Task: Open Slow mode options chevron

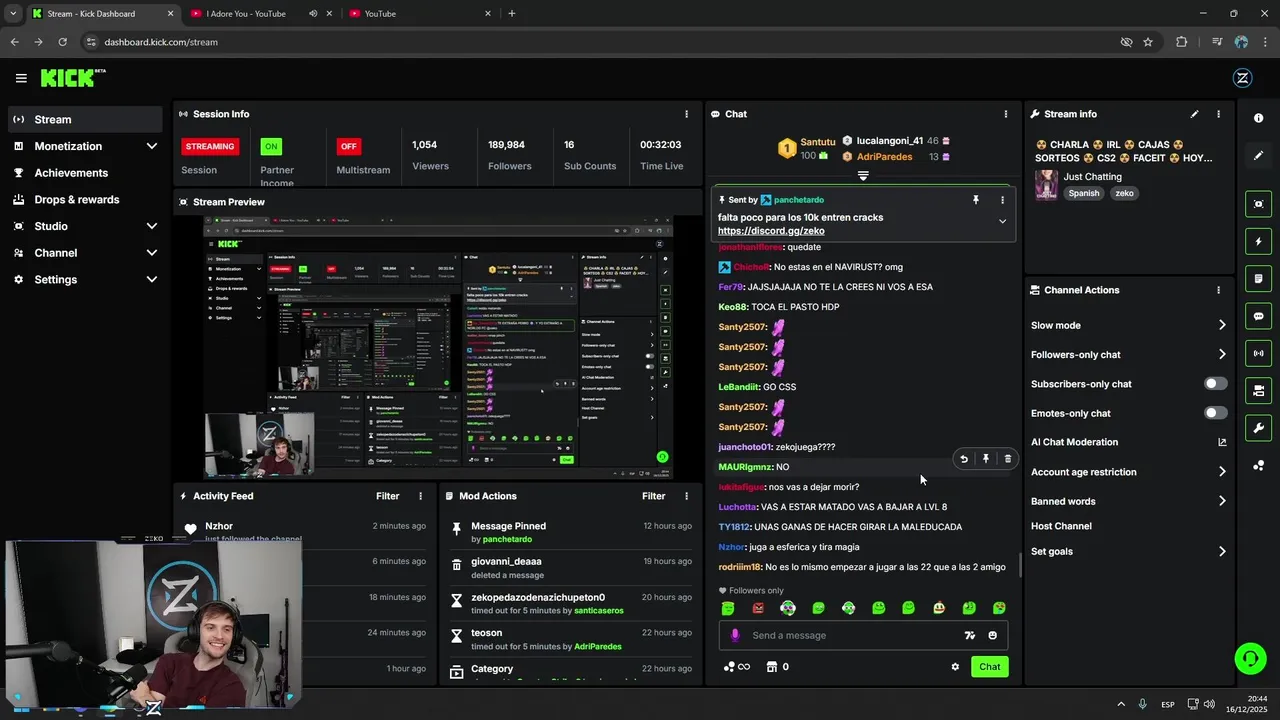Action: point(1222,325)
